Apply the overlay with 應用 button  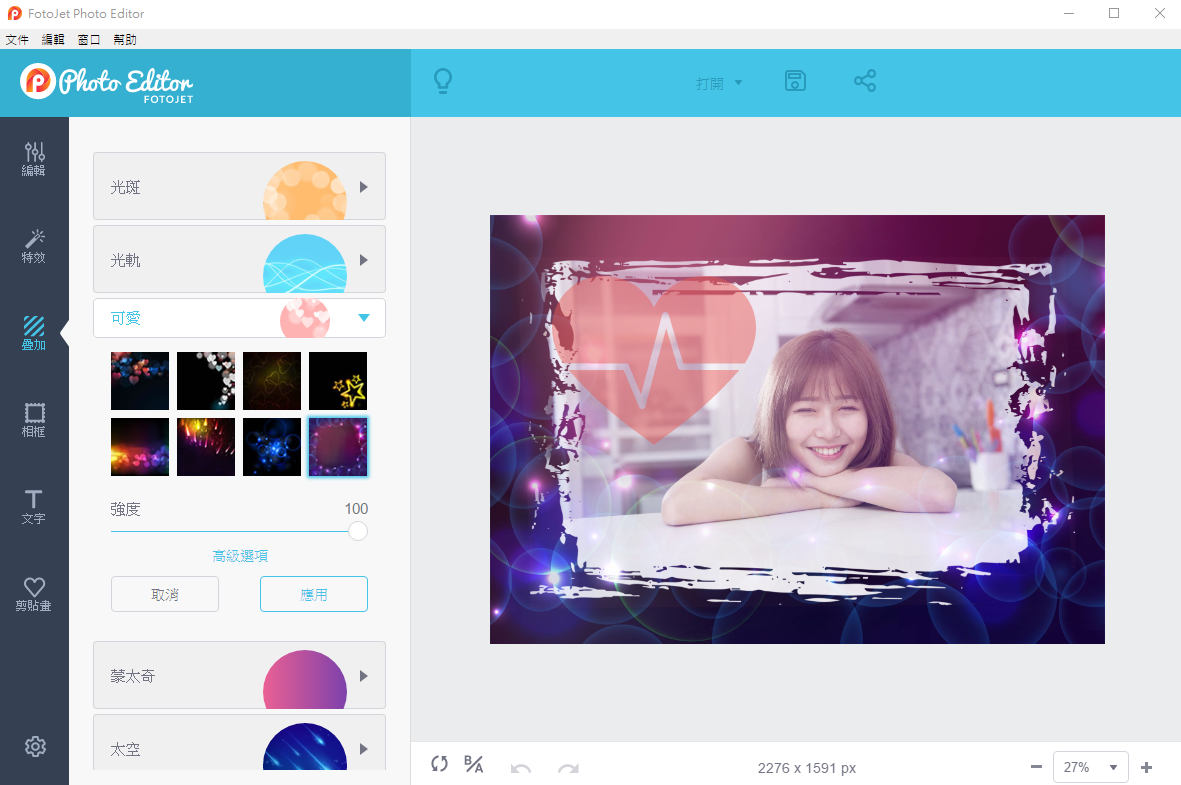pos(313,593)
